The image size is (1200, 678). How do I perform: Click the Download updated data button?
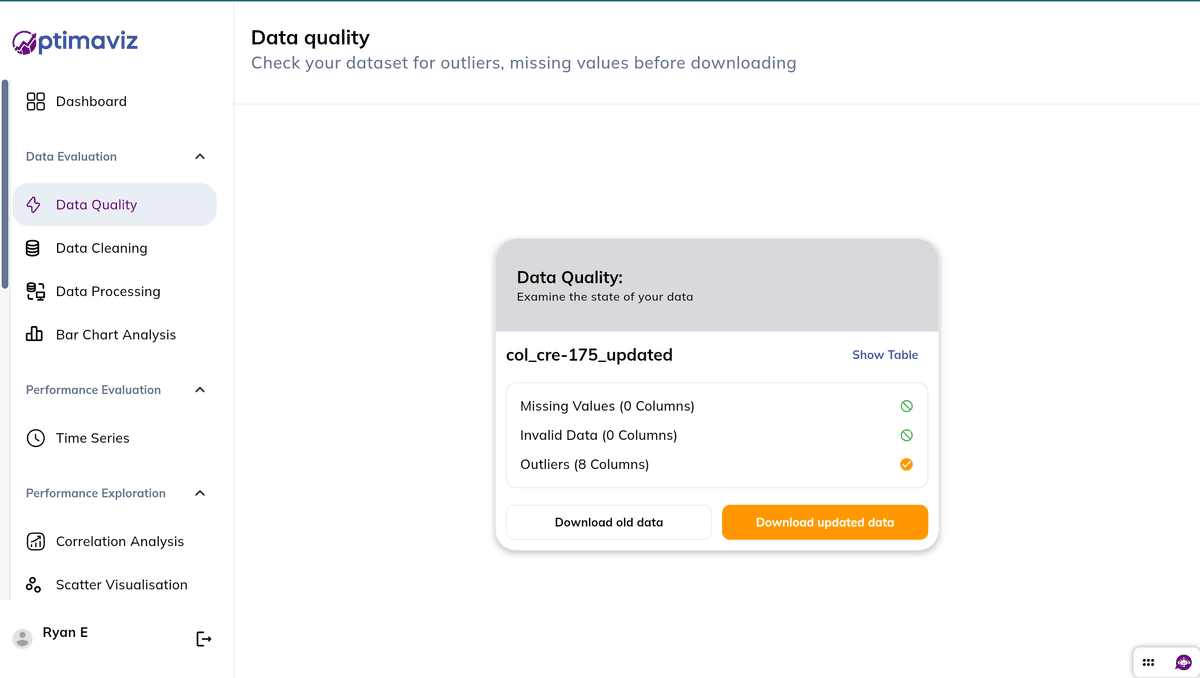coord(825,522)
